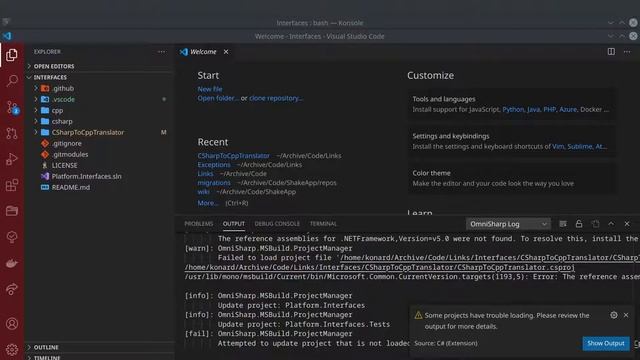640x360 pixels.
Task: Clear the output panel
Action: coord(563,224)
